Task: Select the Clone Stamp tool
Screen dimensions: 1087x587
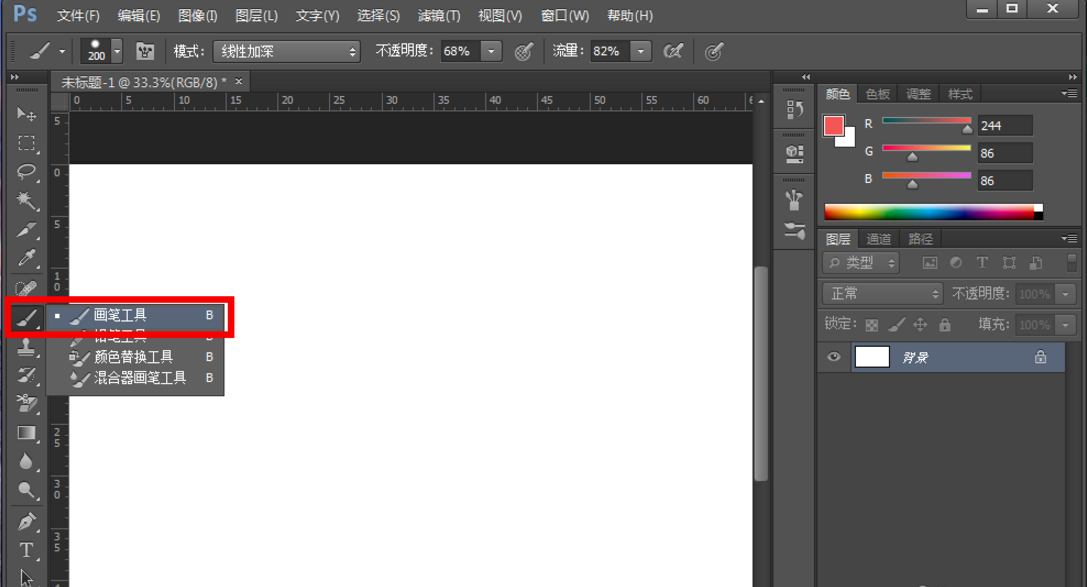Action: (26, 346)
